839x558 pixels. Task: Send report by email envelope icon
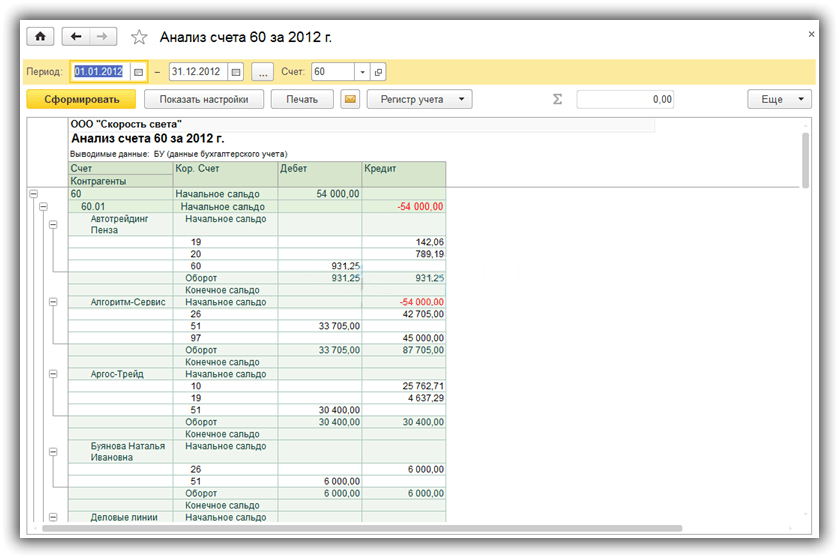[x=350, y=99]
